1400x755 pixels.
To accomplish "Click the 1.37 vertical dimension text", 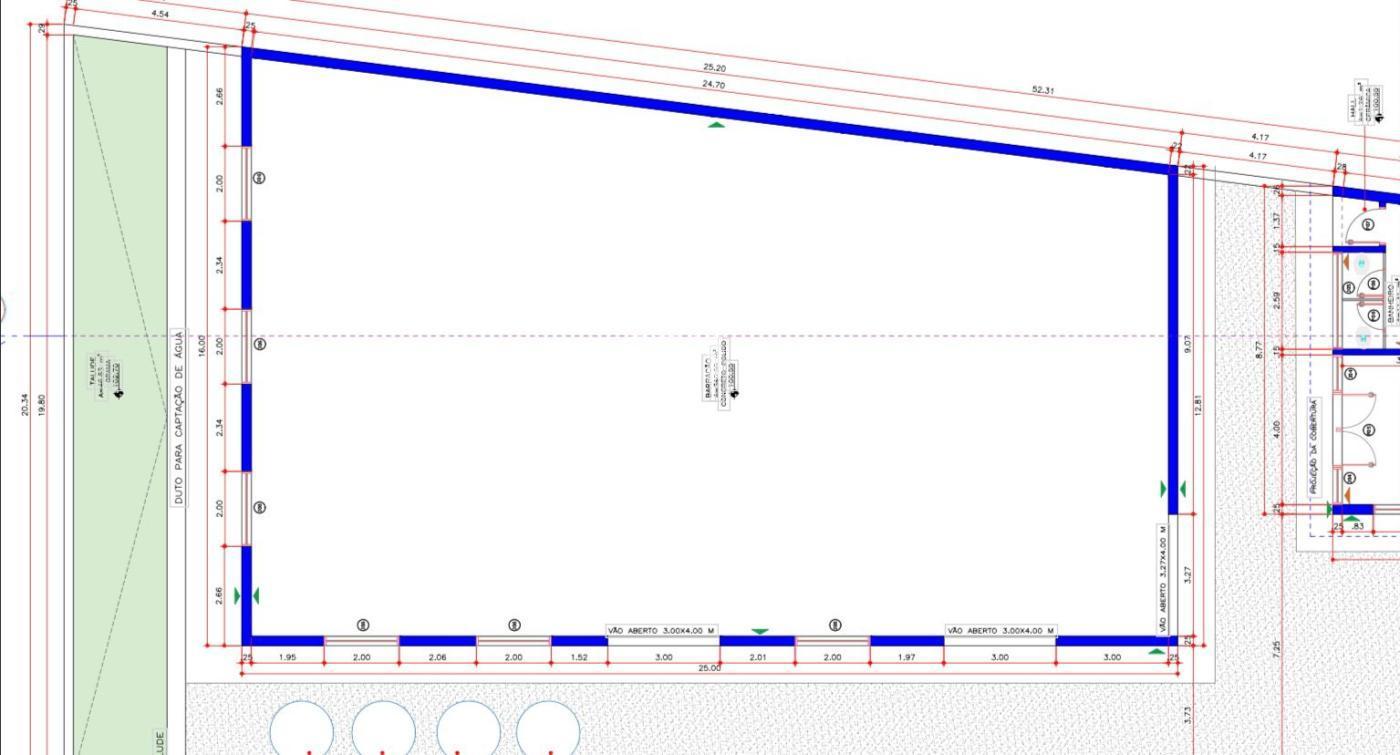I will [x=1276, y=220].
